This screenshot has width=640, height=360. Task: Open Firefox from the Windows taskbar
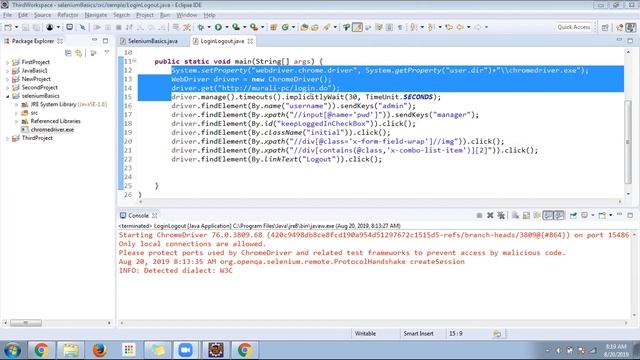[x=99, y=350]
